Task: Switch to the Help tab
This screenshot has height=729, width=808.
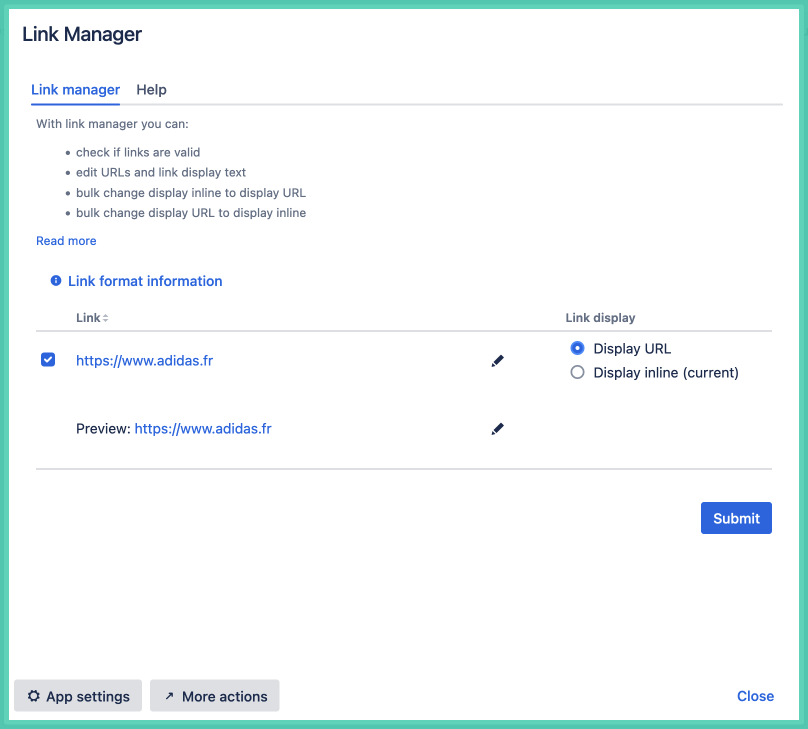Action: click(151, 90)
